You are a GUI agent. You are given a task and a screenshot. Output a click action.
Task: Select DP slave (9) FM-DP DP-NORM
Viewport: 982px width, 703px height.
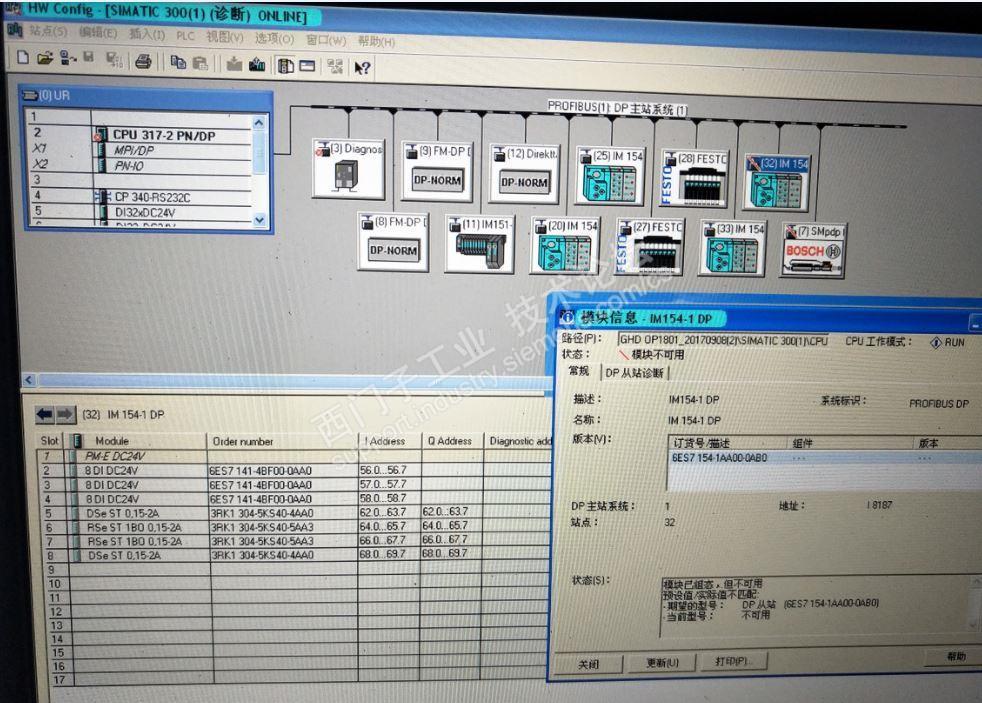click(x=437, y=172)
